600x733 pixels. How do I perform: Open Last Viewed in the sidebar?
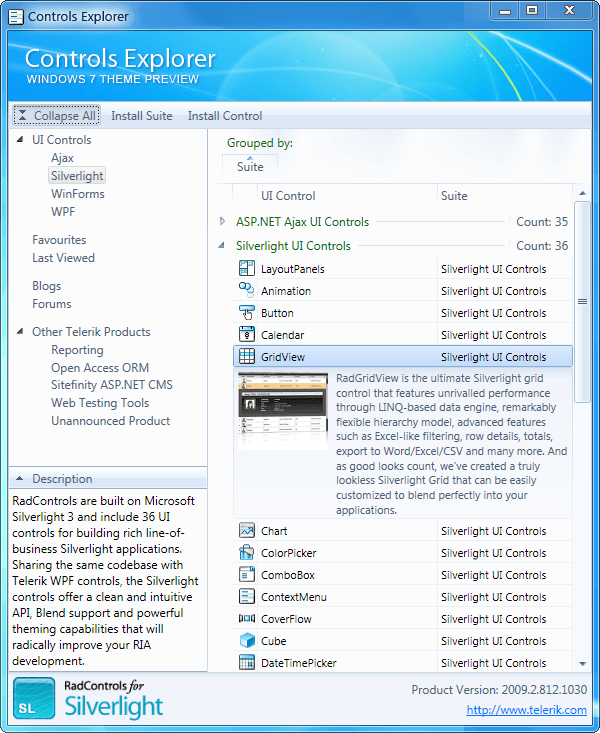click(x=63, y=258)
